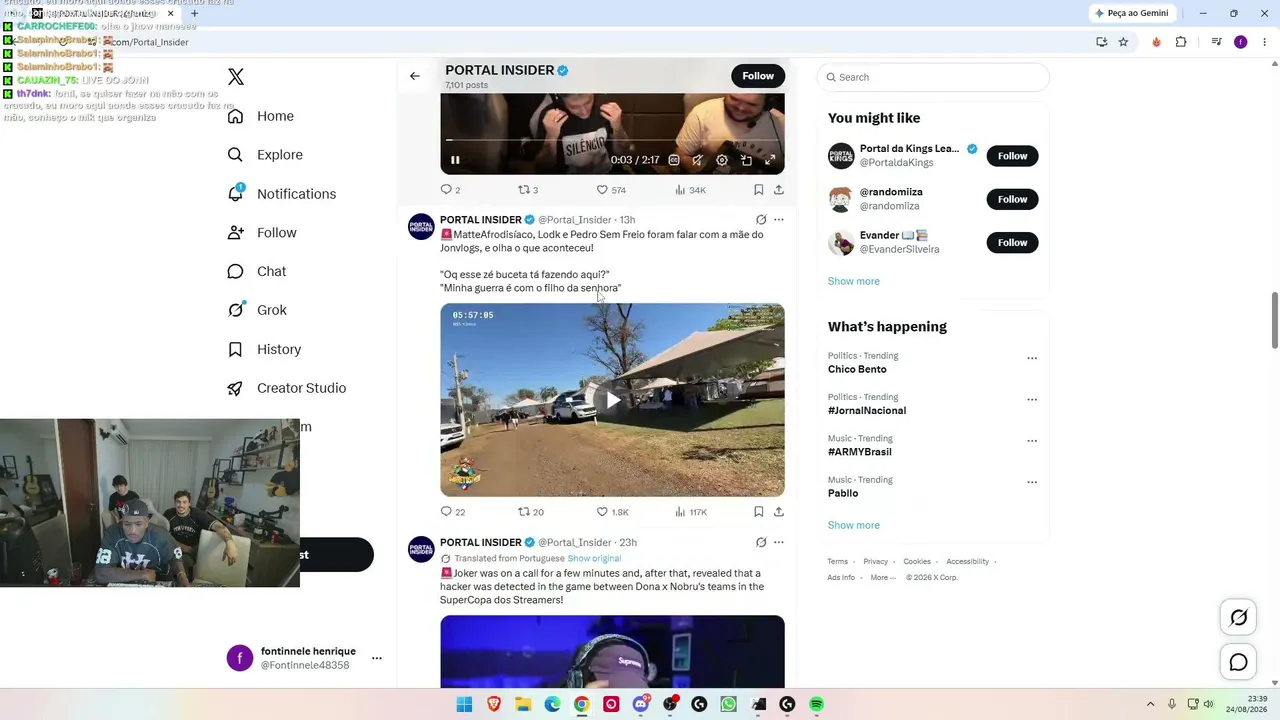Bookmark the post with 1.8K likes
The width and height of the screenshot is (1280, 720).
click(x=759, y=512)
